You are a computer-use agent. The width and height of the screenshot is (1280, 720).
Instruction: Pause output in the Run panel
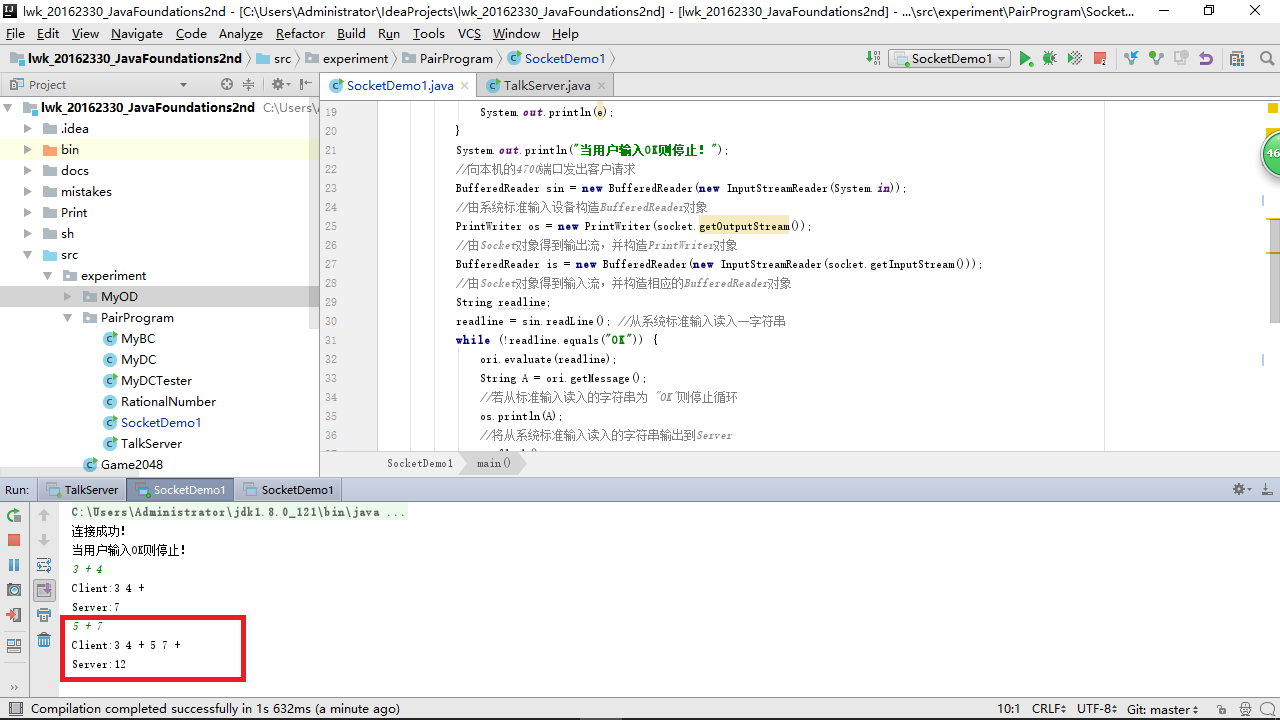(14, 565)
